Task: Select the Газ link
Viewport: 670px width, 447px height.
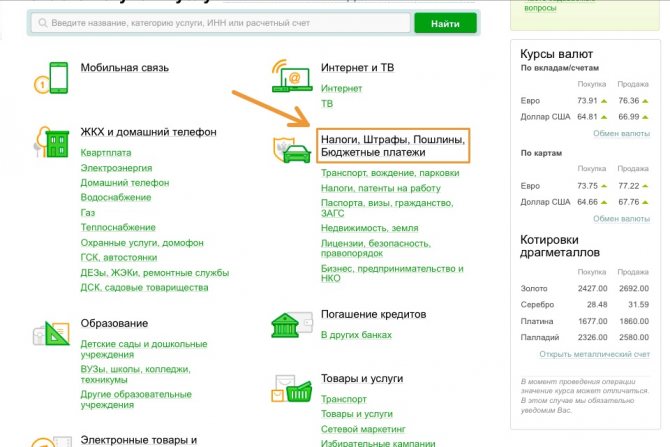Action: (x=88, y=212)
